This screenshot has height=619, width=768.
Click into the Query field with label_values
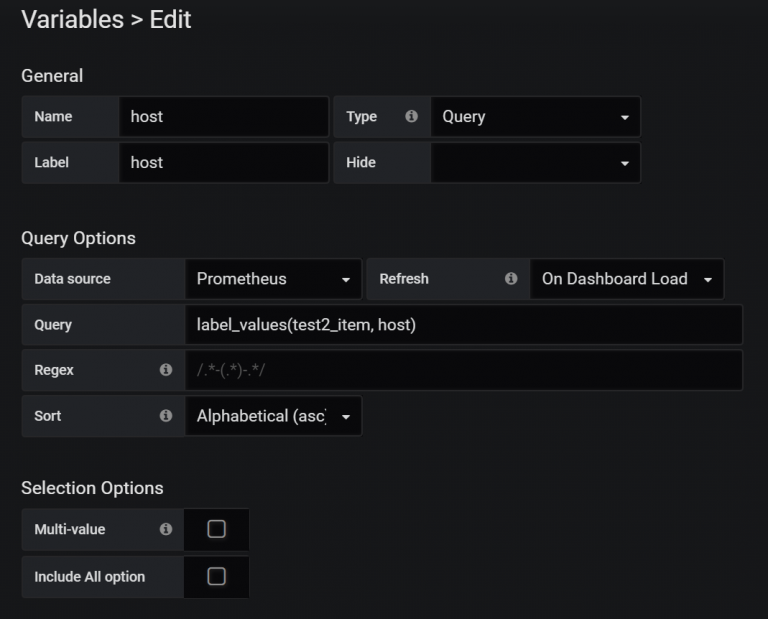(x=463, y=325)
